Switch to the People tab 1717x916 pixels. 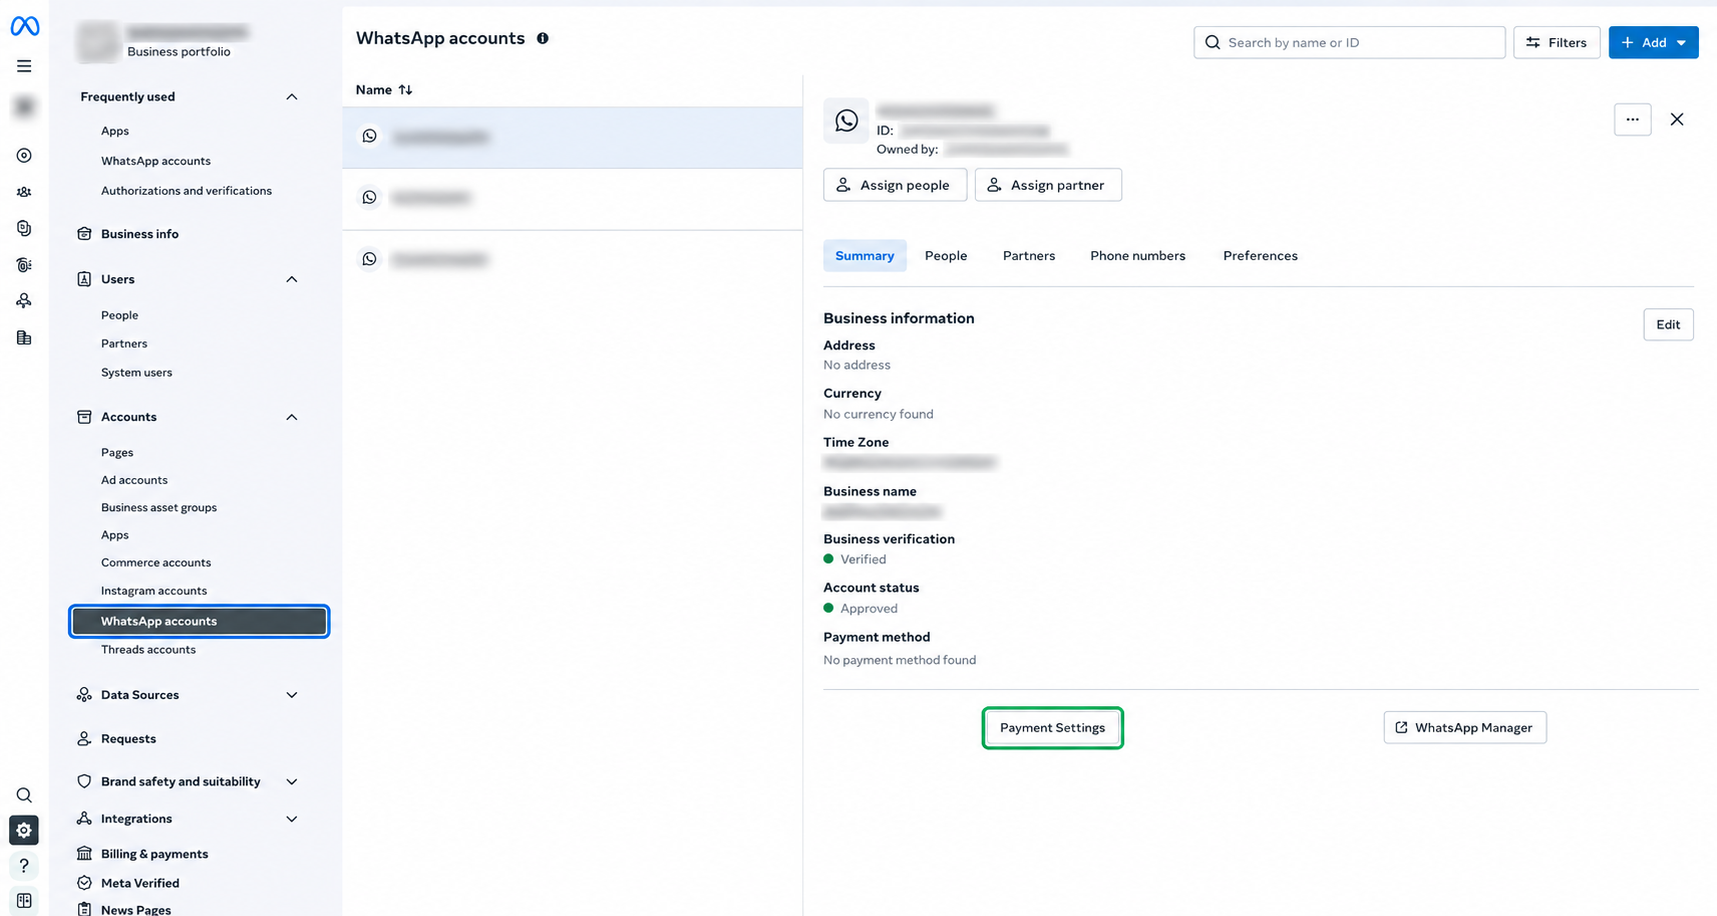click(x=946, y=256)
